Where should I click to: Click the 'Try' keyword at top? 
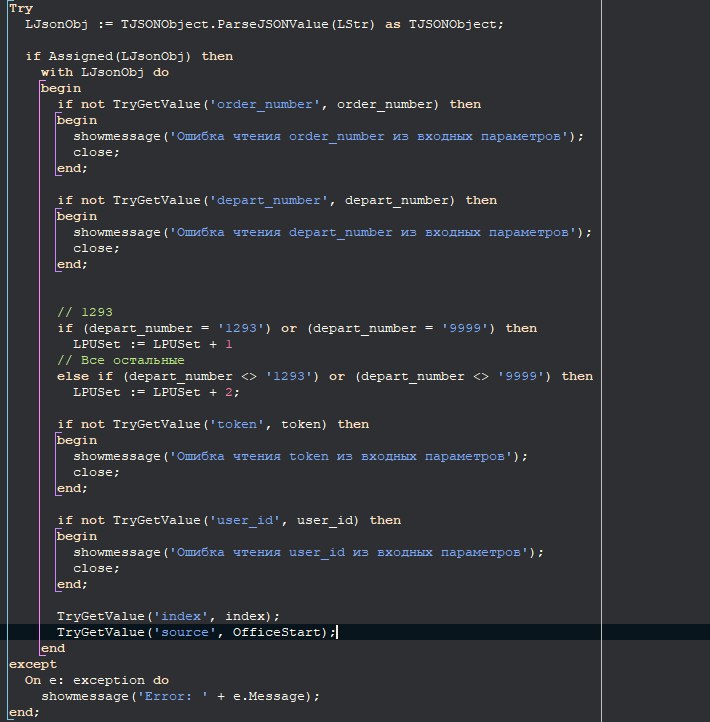click(x=21, y=8)
